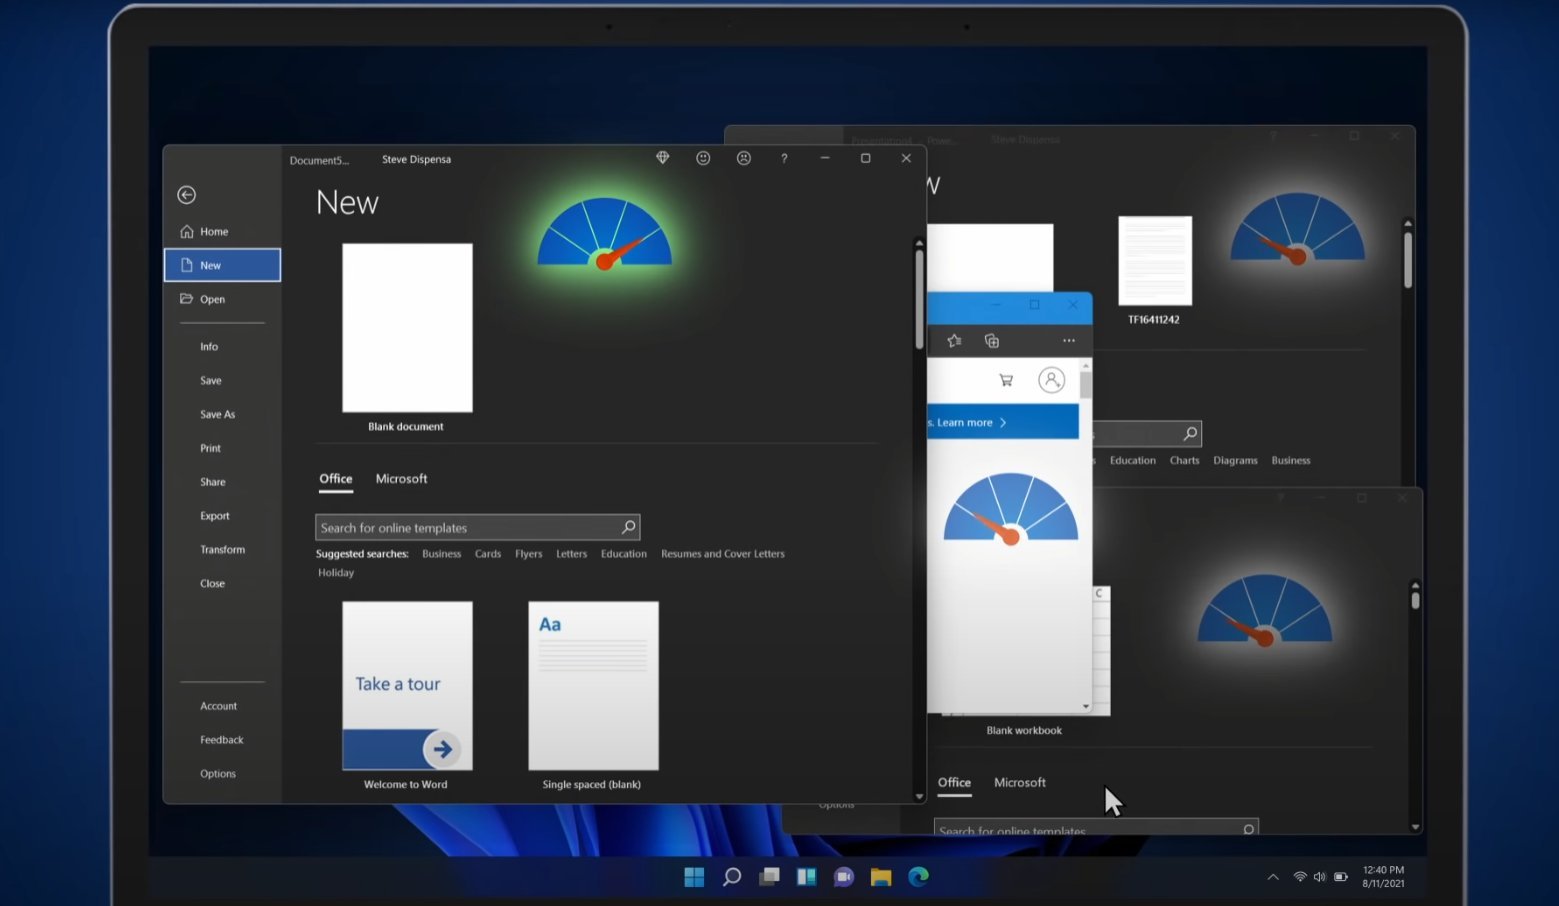Click the frowning face feedback icon
The image size is (1559, 906).
click(x=743, y=158)
